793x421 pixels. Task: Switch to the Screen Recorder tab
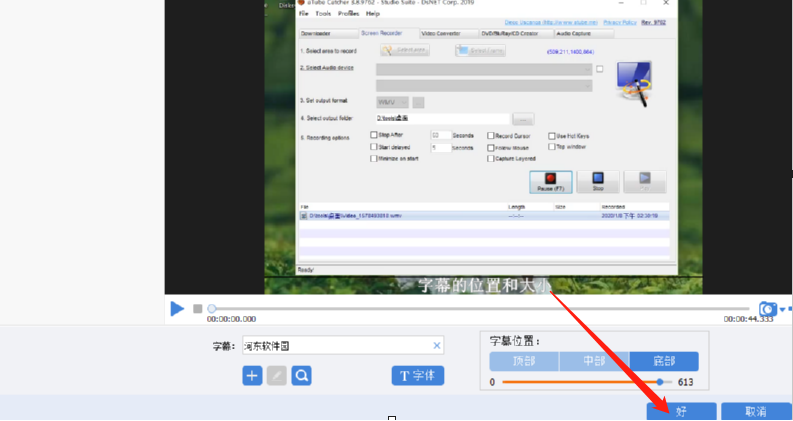[x=389, y=33]
